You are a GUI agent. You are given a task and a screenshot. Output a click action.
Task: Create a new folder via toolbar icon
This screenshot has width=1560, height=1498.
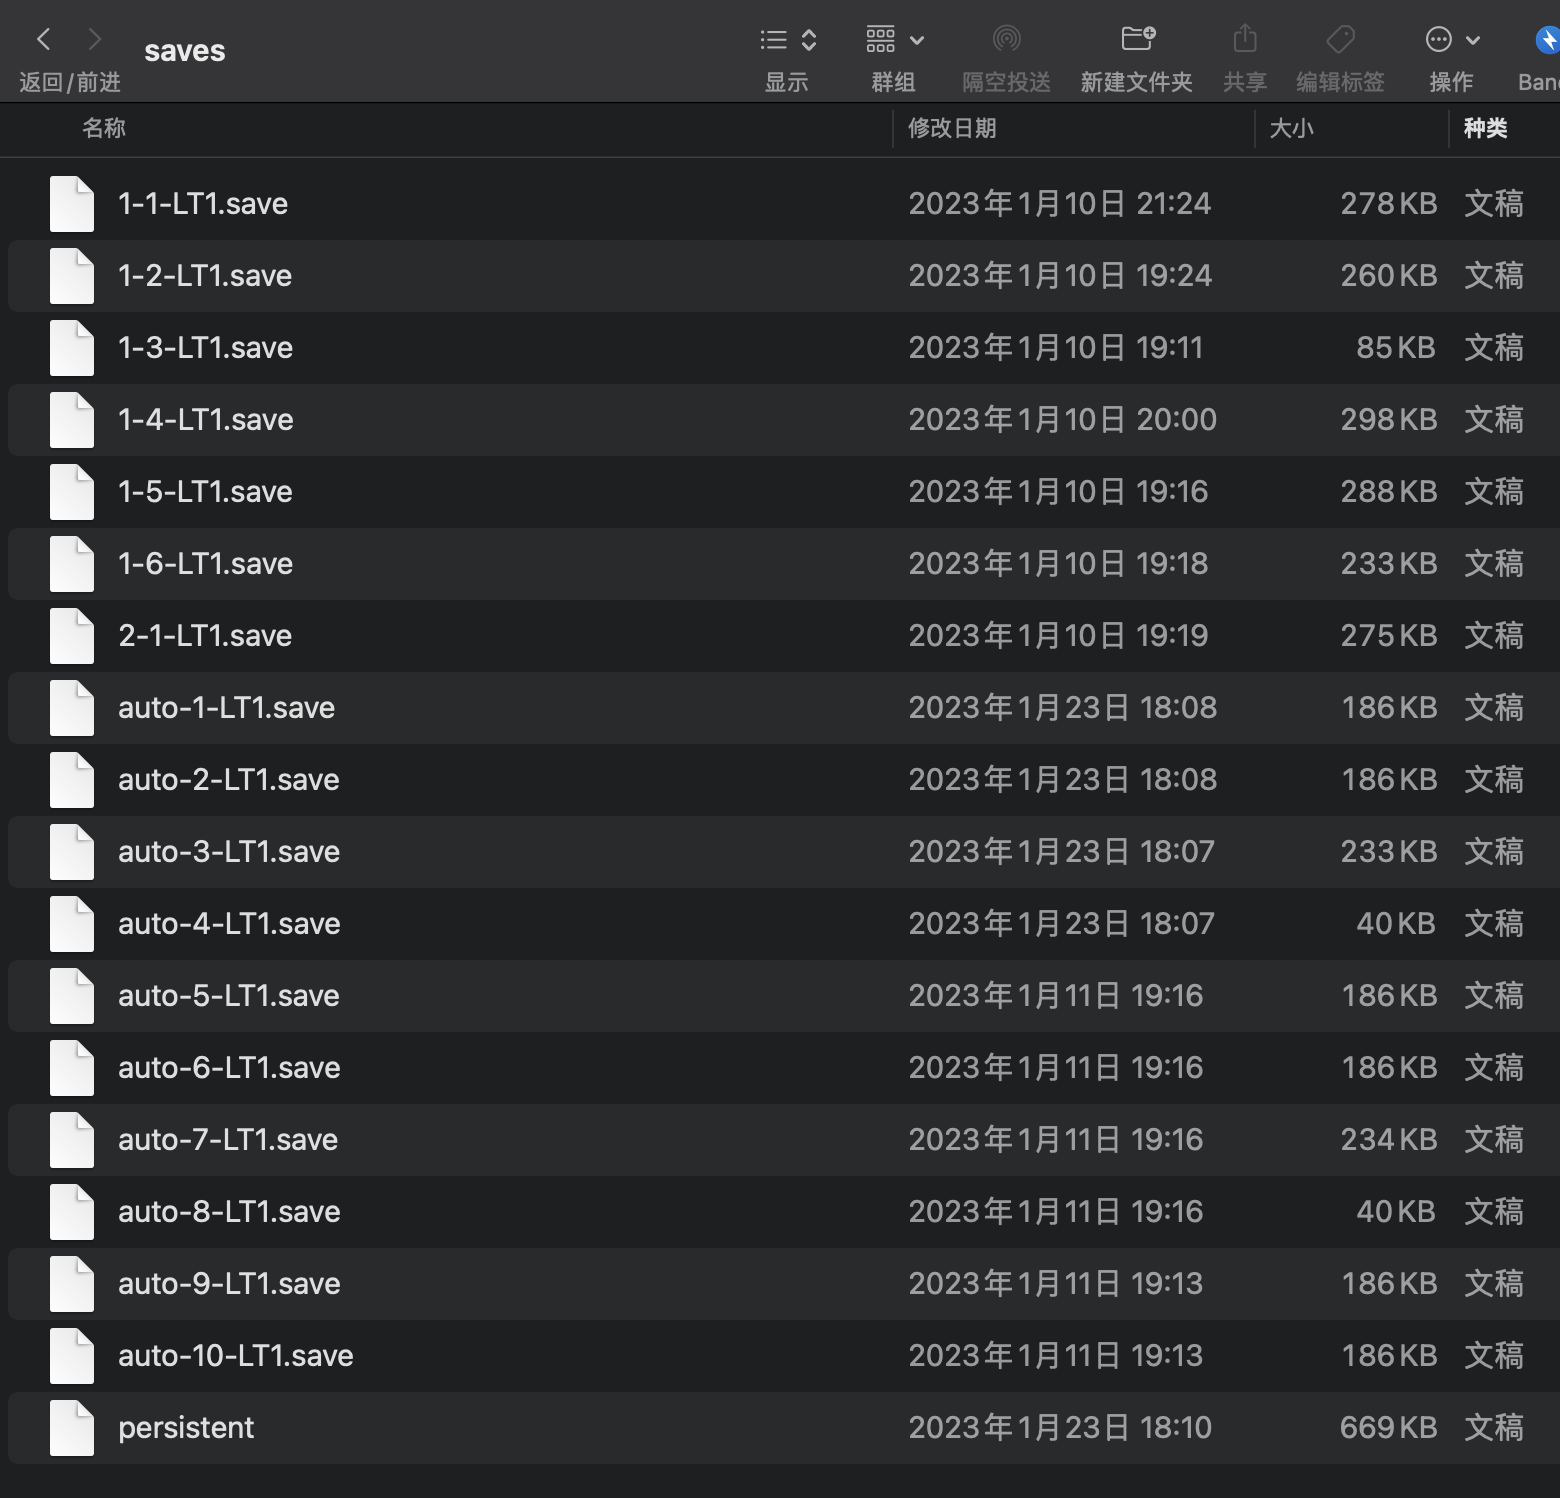click(x=1137, y=40)
